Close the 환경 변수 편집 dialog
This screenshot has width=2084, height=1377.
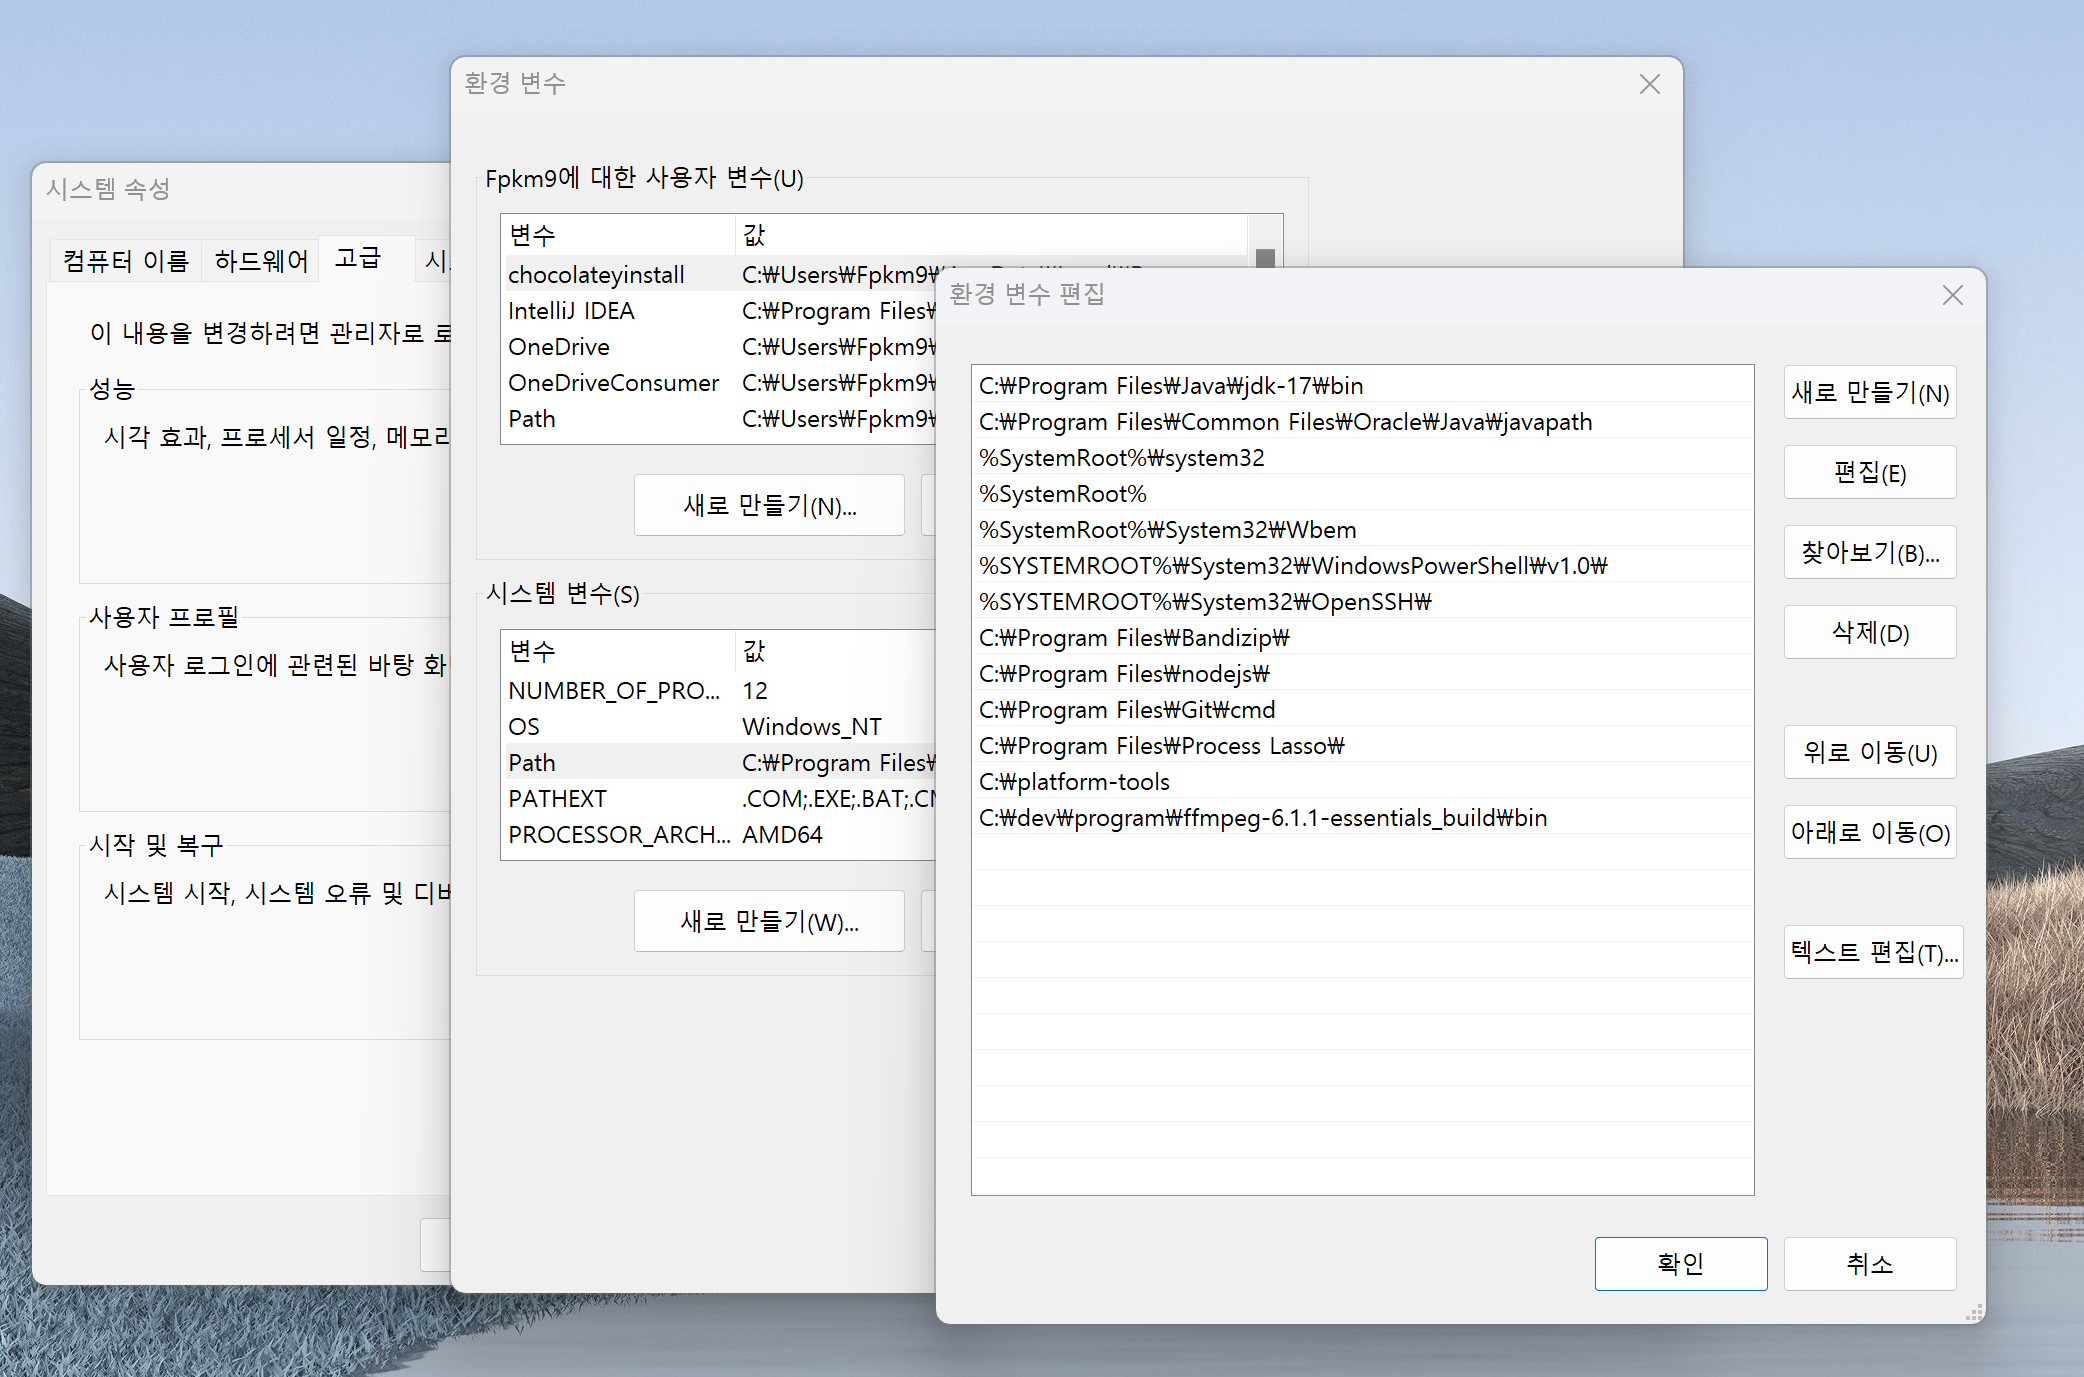(x=1952, y=295)
